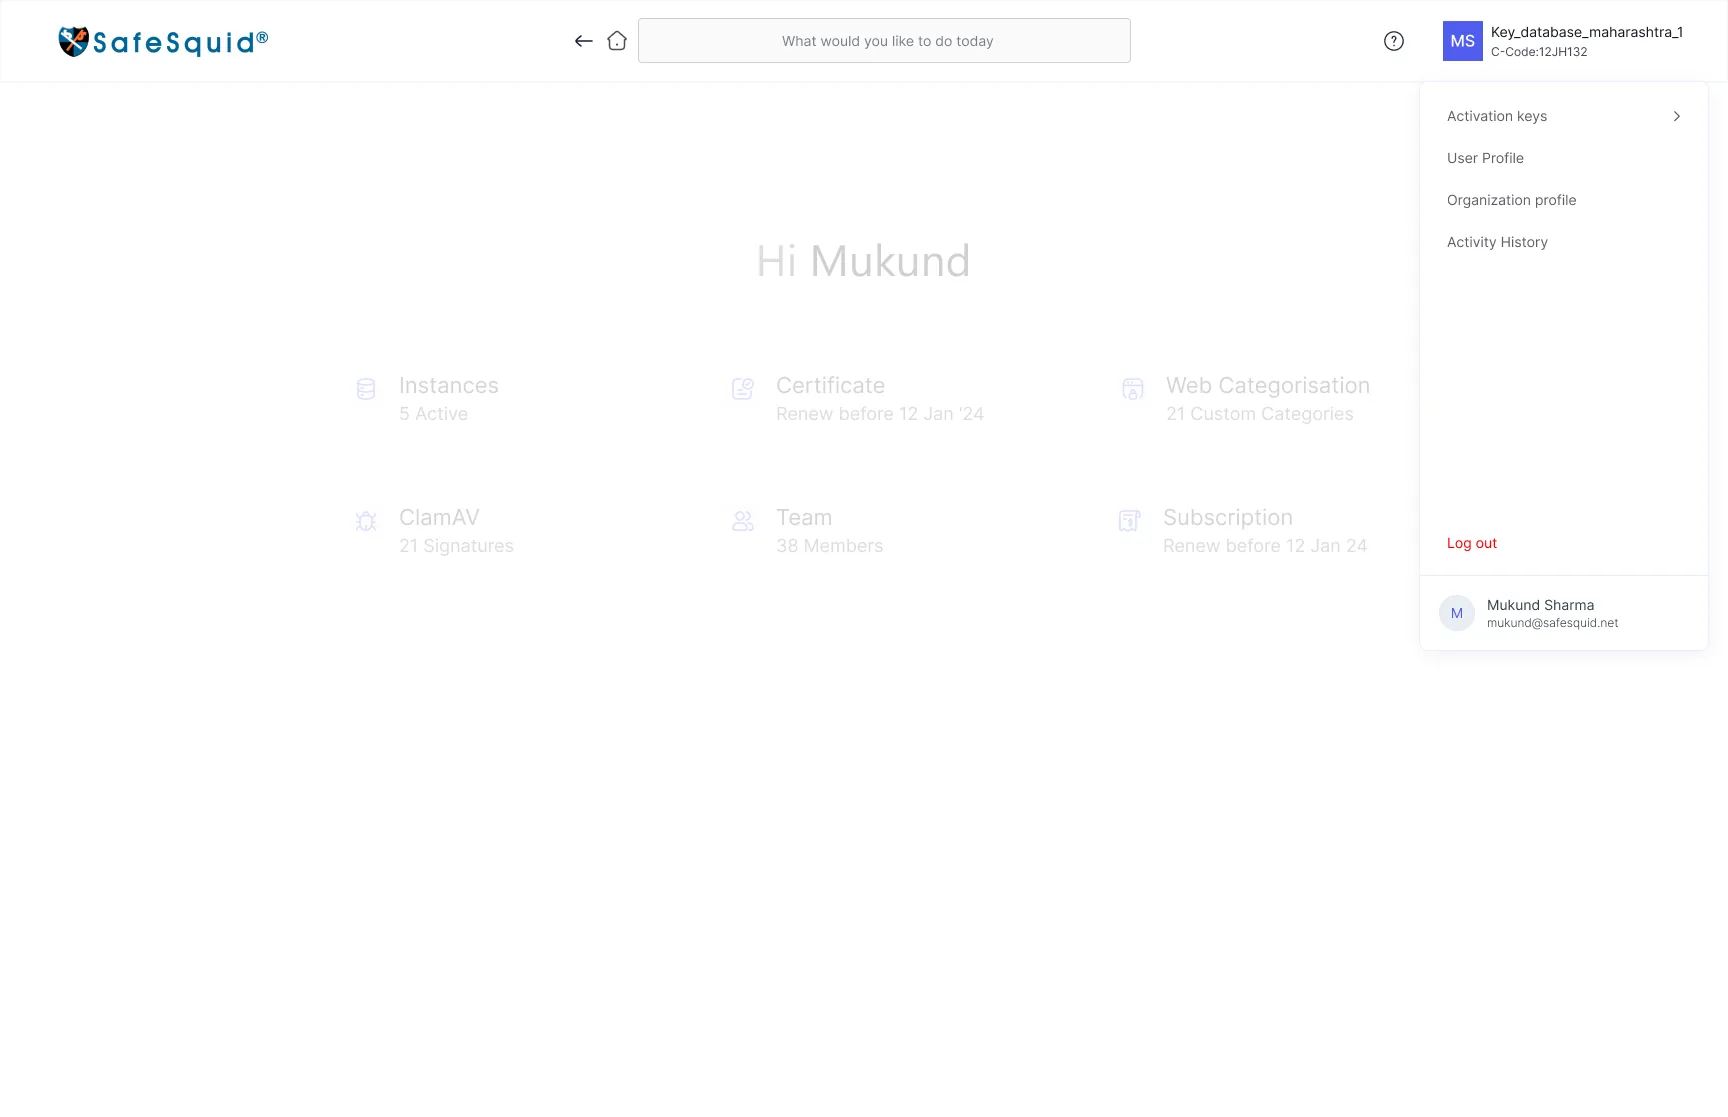
Task: Click account name Key_database_maharashtra_1
Action: pyautogui.click(x=1587, y=32)
